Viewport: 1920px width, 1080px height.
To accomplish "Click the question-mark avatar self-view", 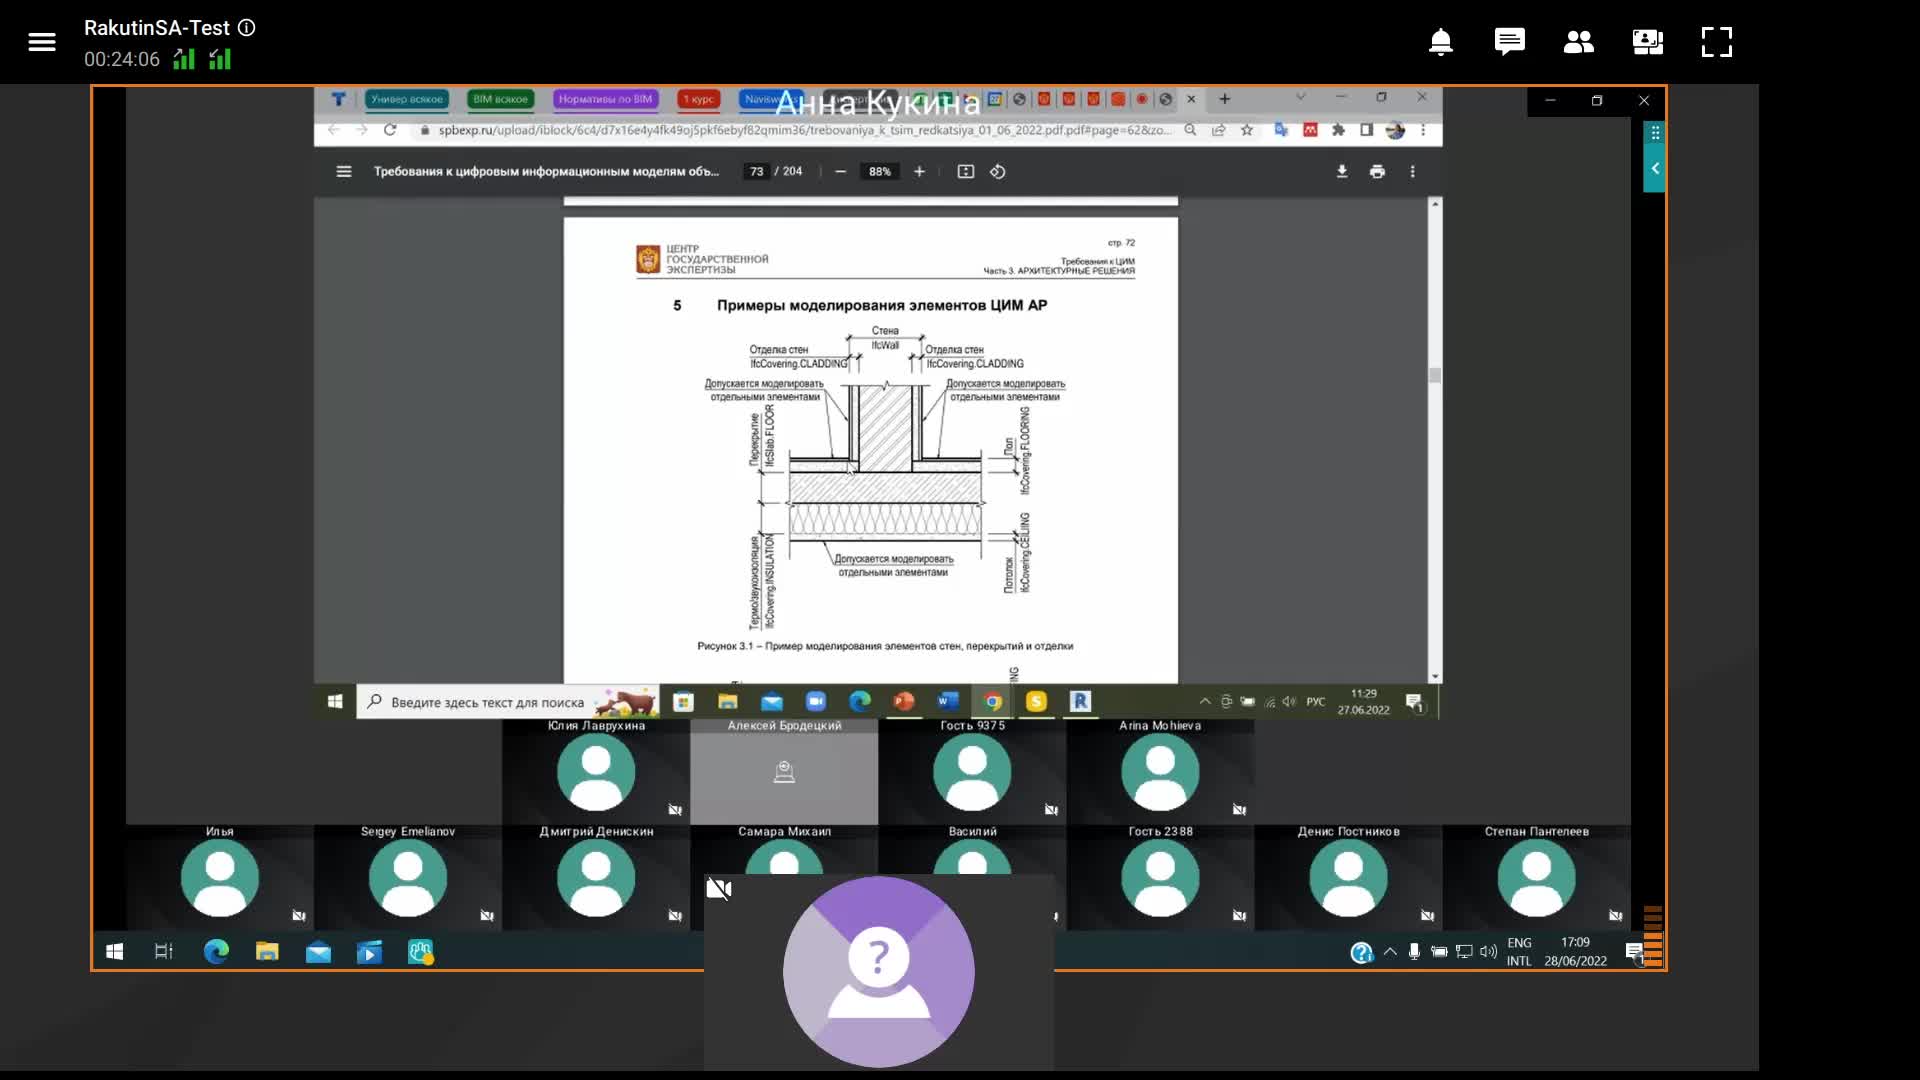I will pos(879,972).
